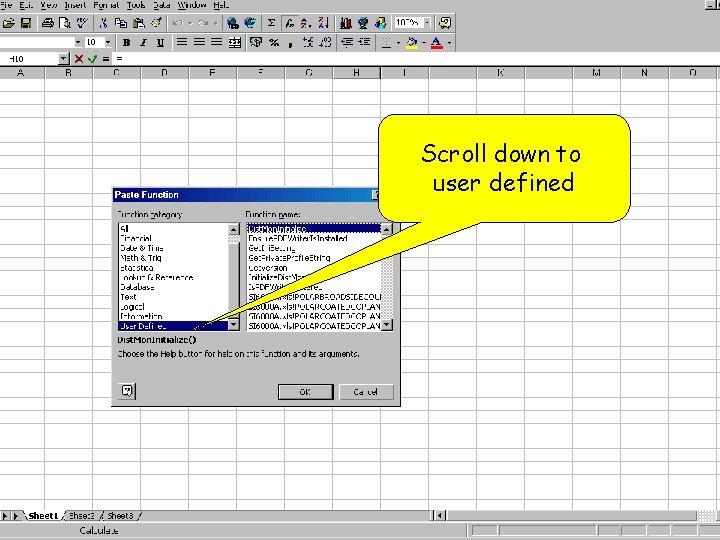Open the Insert menu
Screen dimensions: 720x540
click(x=75, y=5)
